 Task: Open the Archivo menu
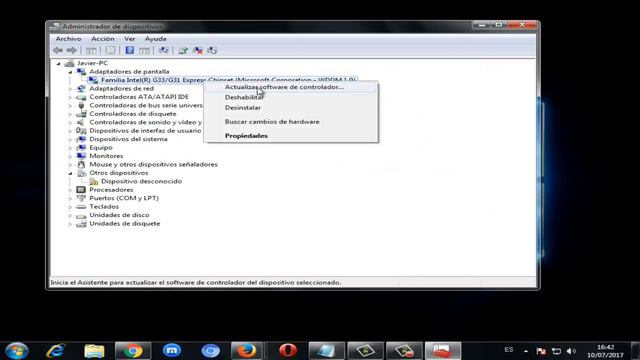click(68, 39)
